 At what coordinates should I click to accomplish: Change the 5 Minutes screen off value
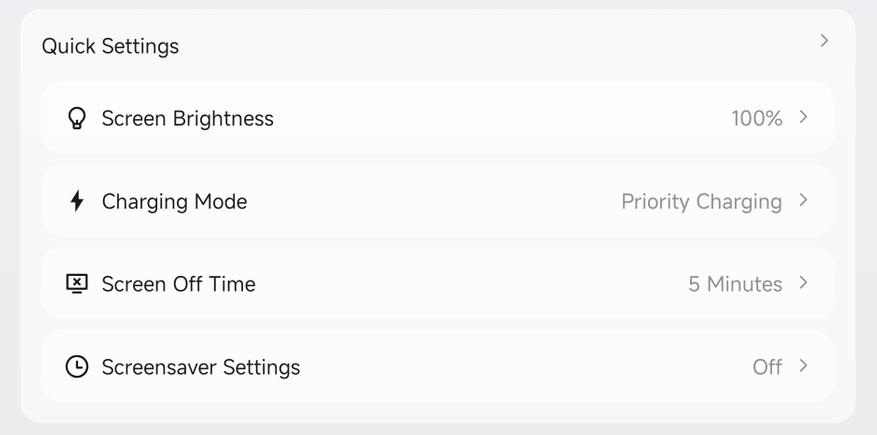(x=735, y=284)
